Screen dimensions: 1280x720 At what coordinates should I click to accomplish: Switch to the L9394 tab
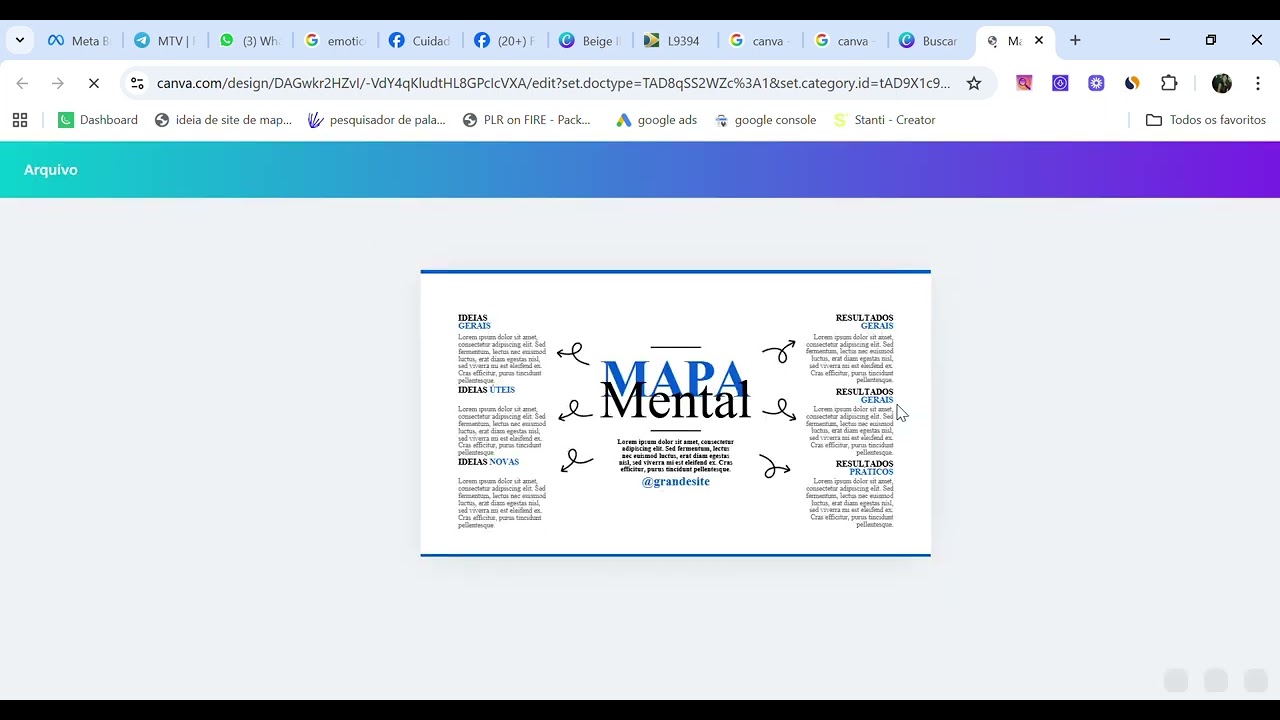point(677,41)
